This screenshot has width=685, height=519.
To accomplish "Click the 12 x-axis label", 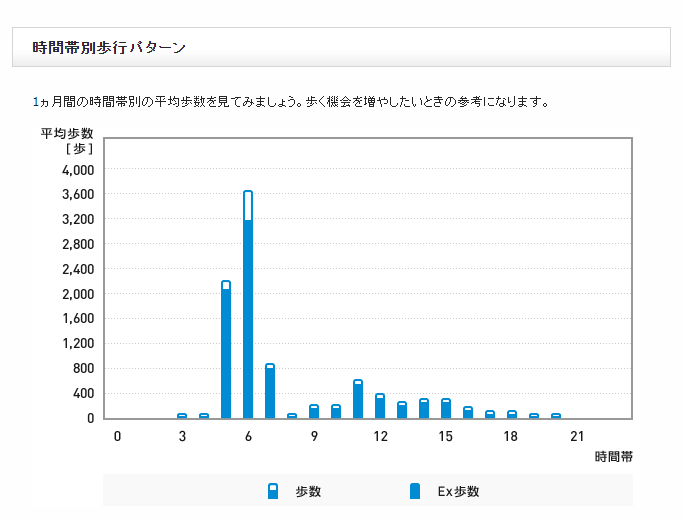I will (380, 436).
